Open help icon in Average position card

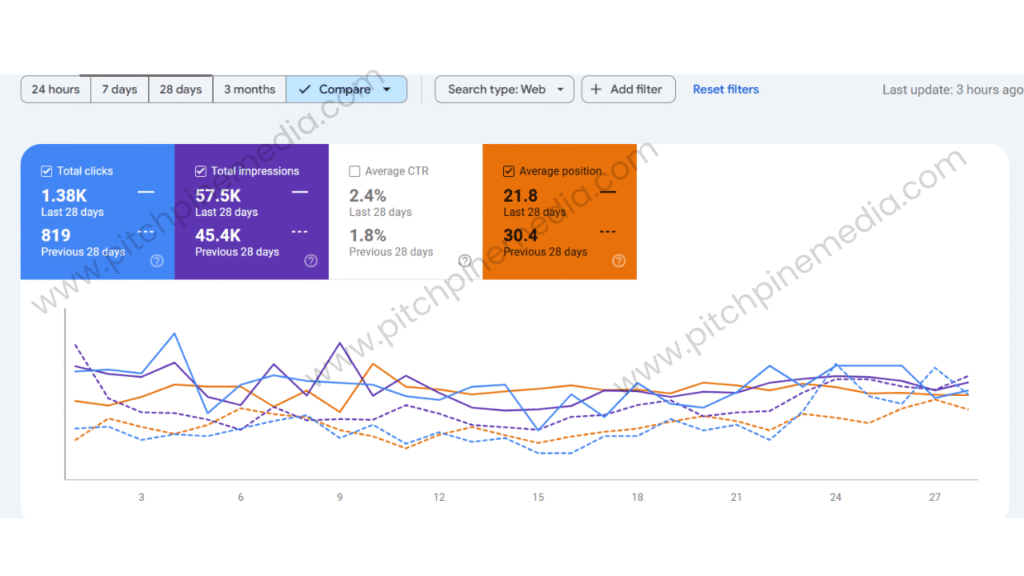(618, 261)
